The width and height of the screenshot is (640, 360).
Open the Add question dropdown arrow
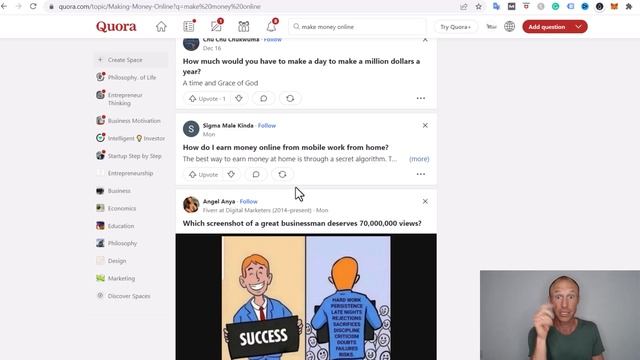(579, 27)
